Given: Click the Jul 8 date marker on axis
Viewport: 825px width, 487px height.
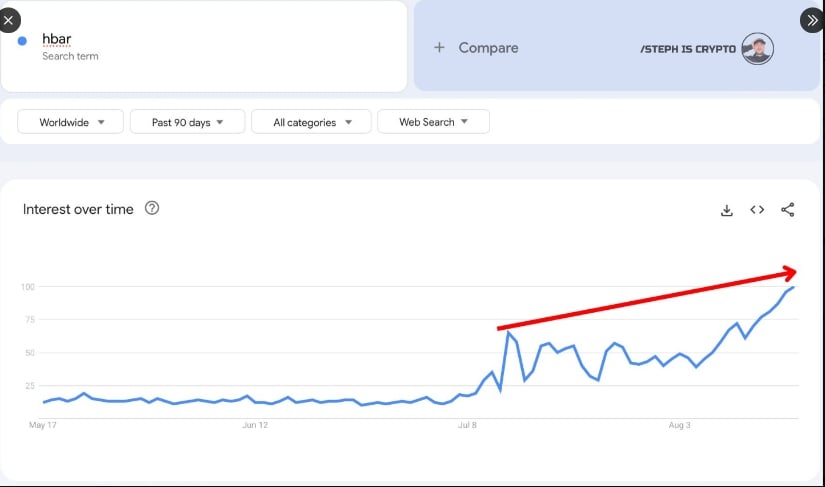Looking at the screenshot, I should [x=467, y=425].
